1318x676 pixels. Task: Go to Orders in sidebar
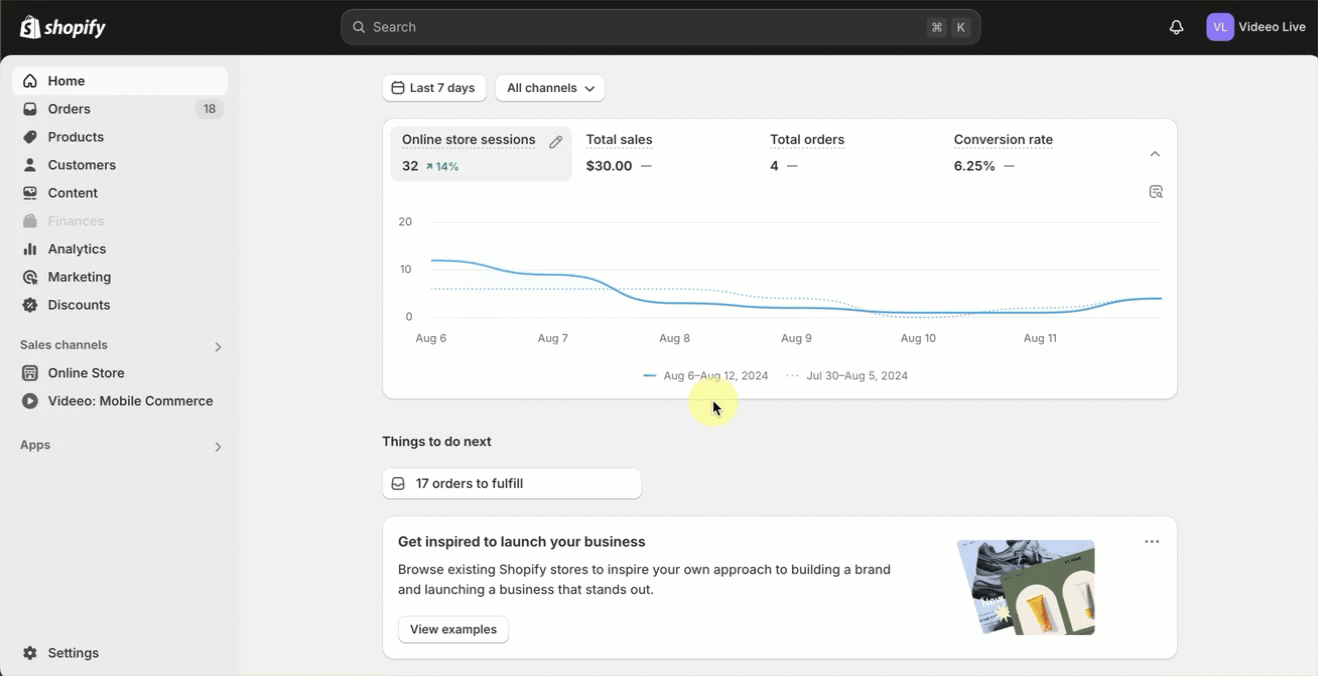(x=69, y=109)
